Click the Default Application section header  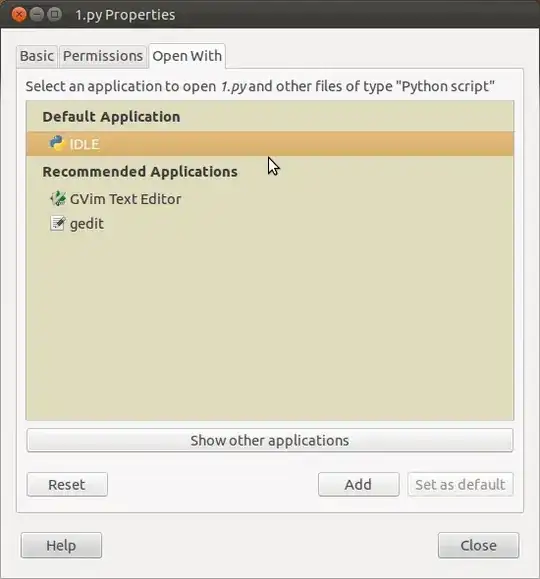tap(111, 117)
